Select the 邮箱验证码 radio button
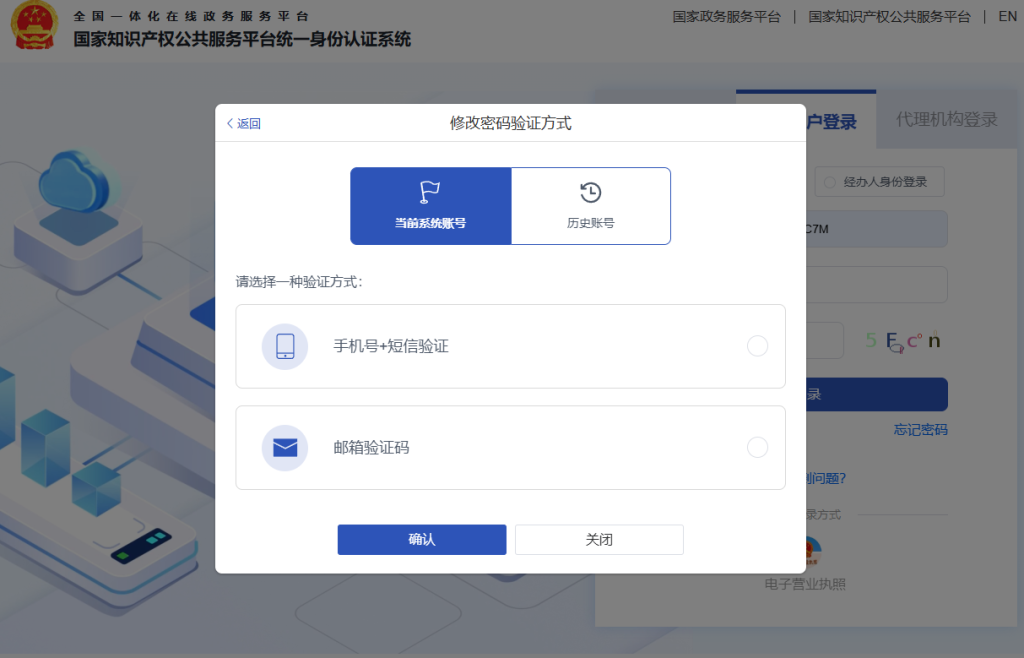Screen dimensions: 1024x658 coord(757,447)
